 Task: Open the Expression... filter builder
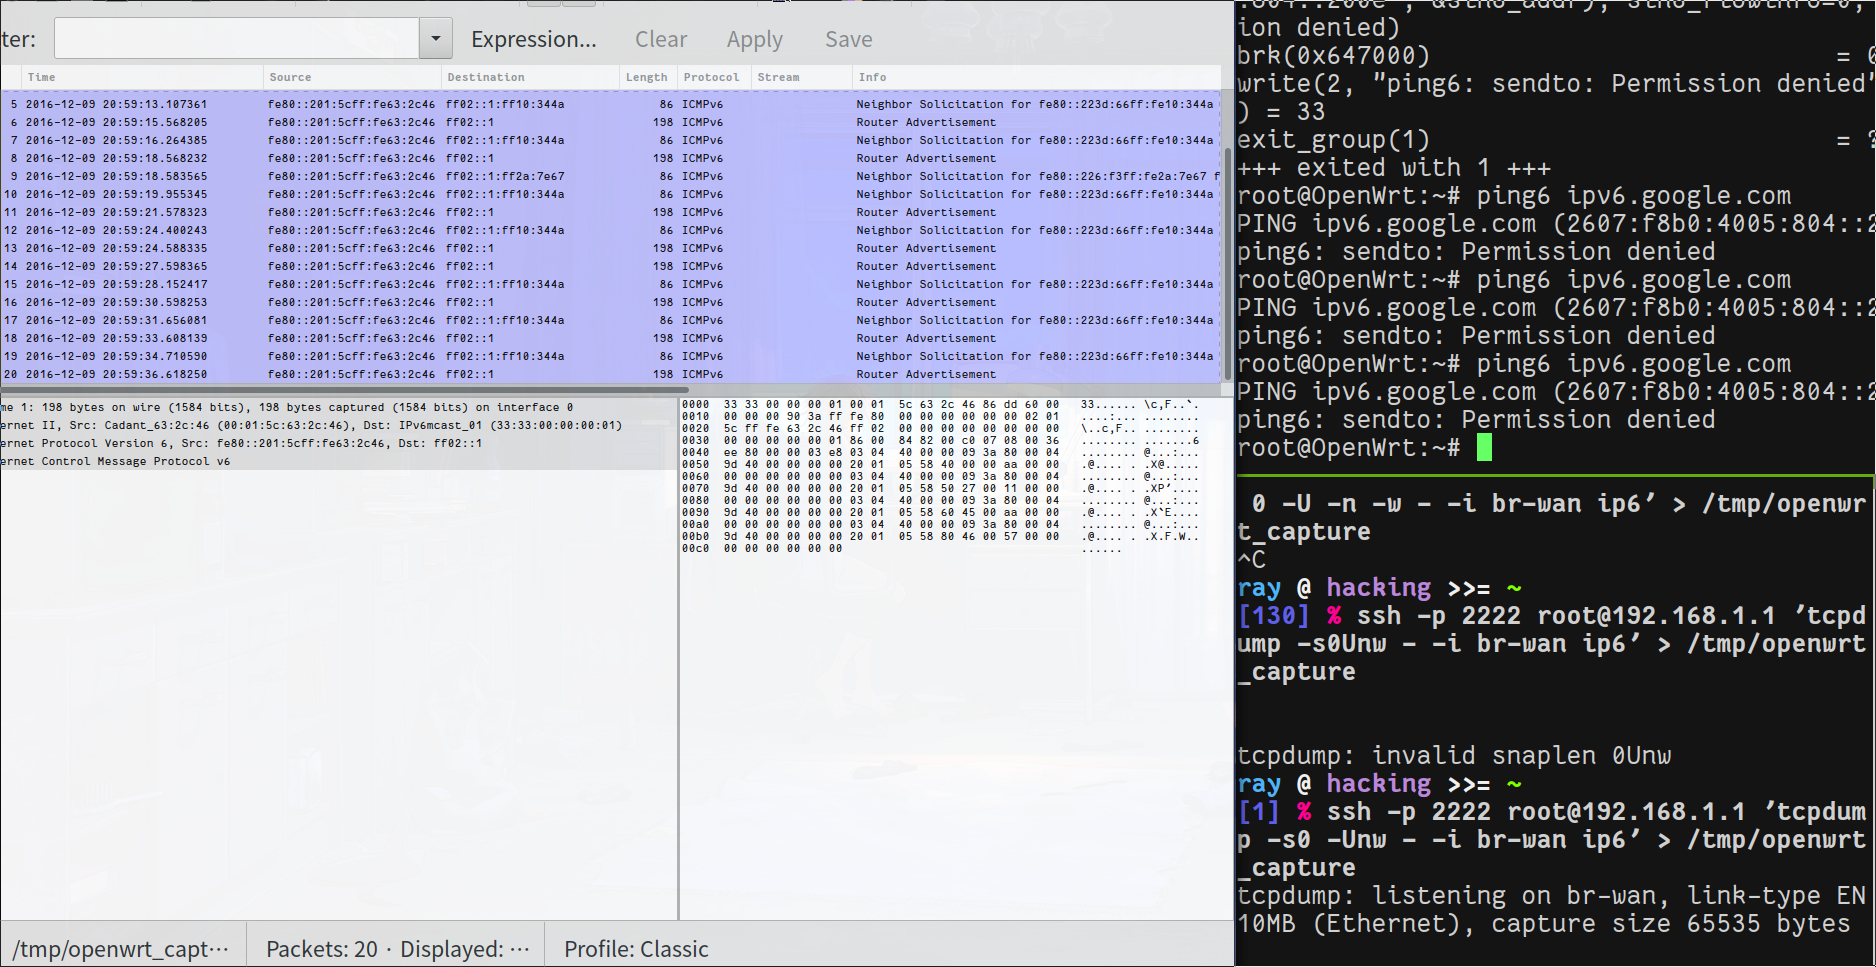[534, 39]
